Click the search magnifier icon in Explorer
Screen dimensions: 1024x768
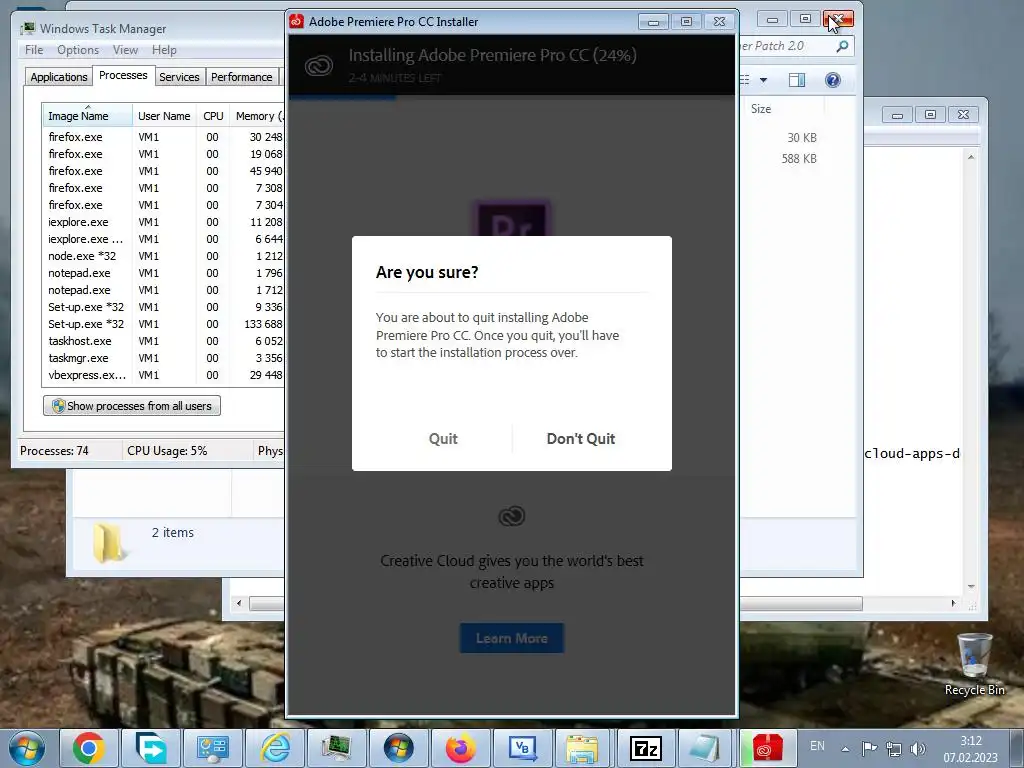tap(842, 46)
